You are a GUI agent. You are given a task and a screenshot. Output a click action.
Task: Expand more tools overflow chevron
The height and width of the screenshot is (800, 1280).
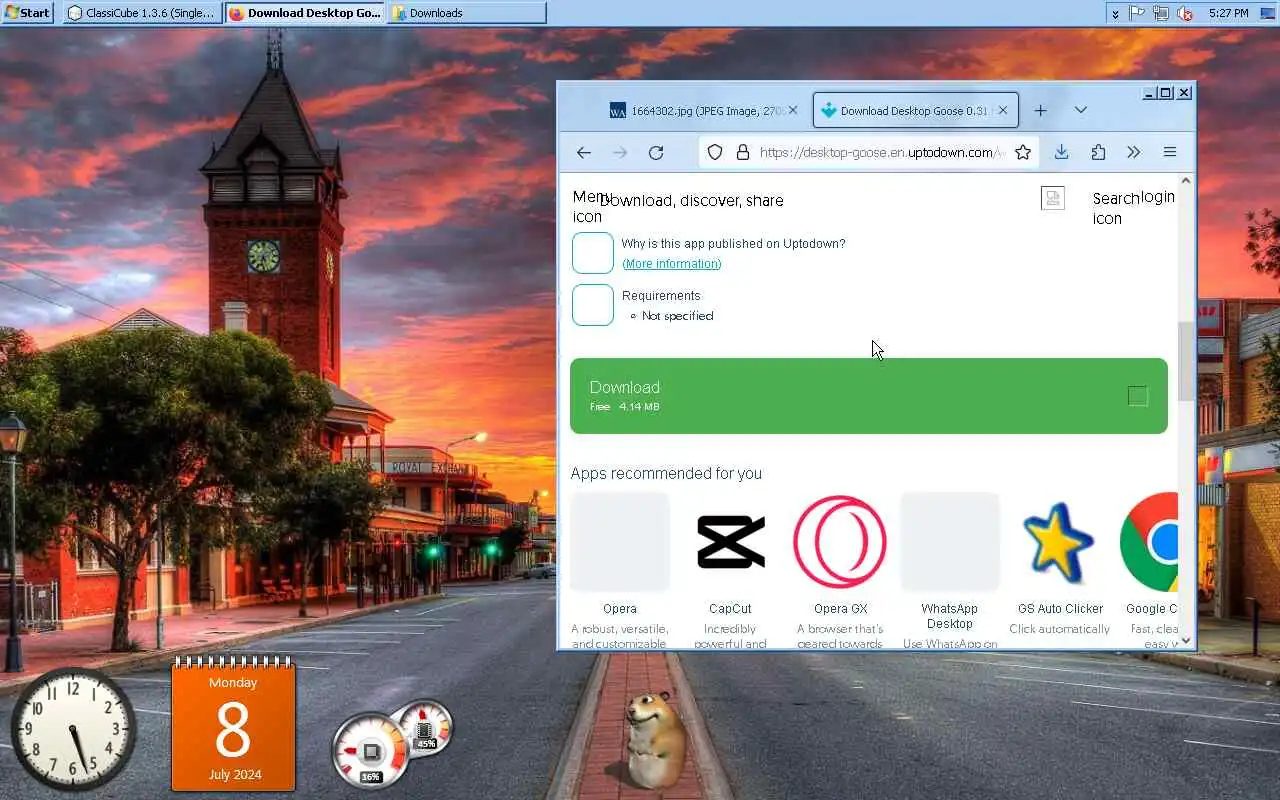click(1133, 152)
